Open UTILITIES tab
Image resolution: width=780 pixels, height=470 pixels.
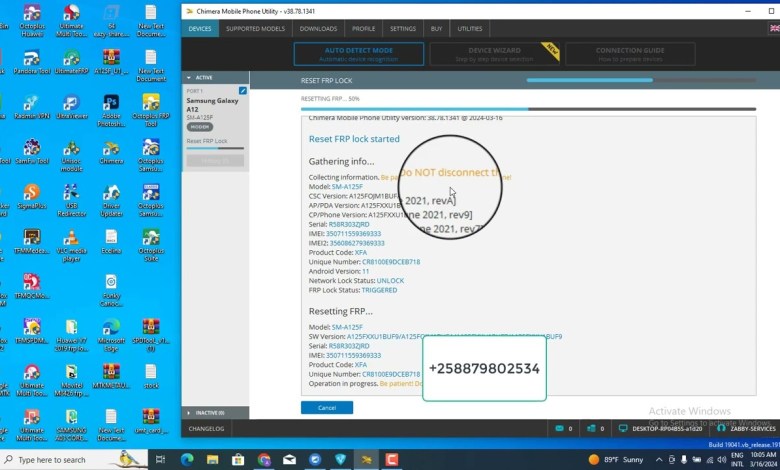tap(470, 29)
